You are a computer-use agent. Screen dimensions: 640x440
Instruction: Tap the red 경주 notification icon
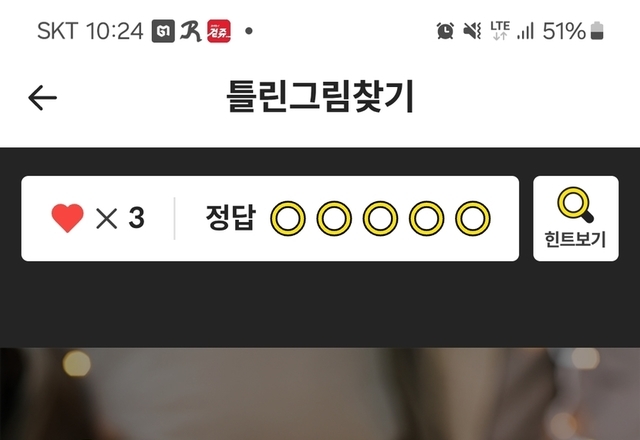pyautogui.click(x=219, y=31)
